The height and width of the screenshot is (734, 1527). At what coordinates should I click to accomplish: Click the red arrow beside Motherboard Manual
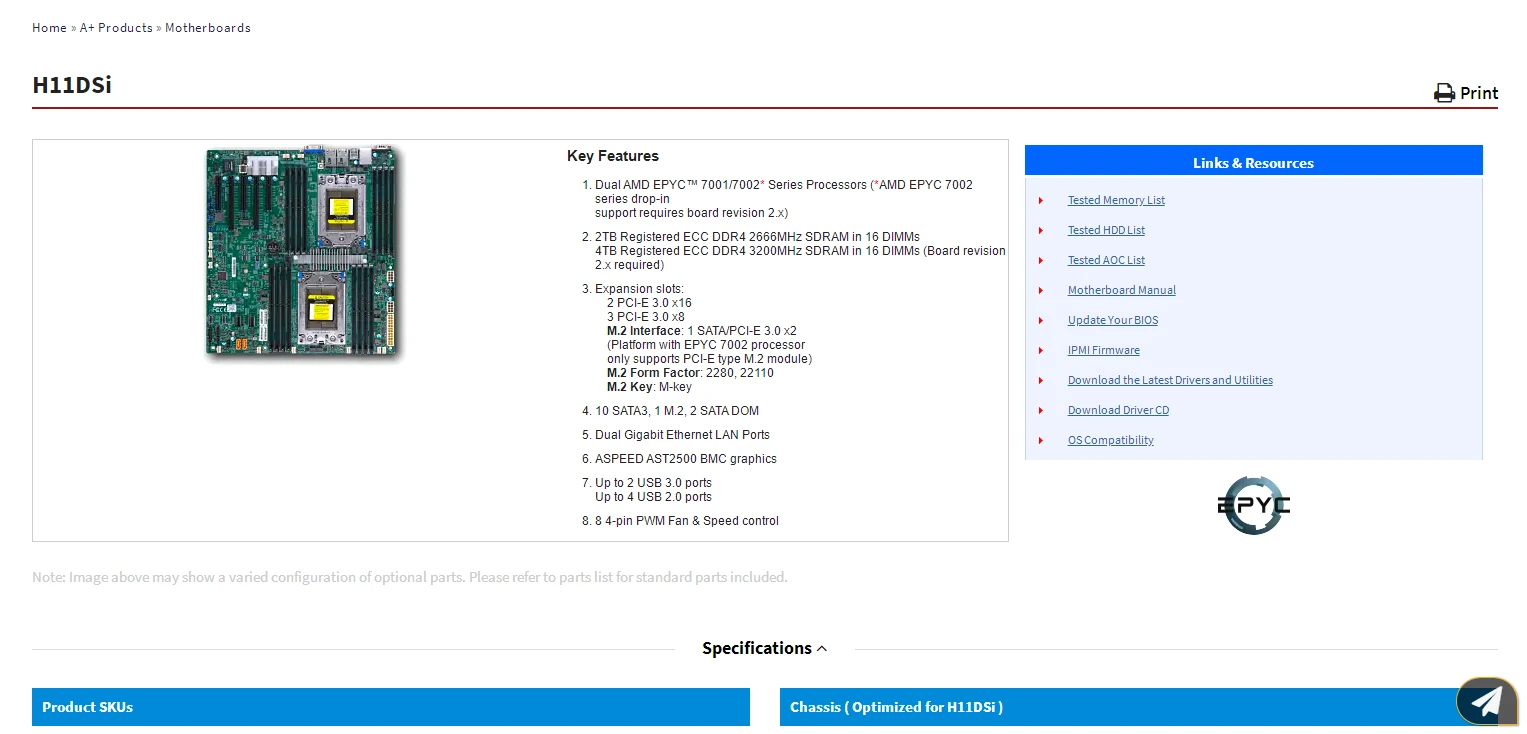(x=1041, y=291)
